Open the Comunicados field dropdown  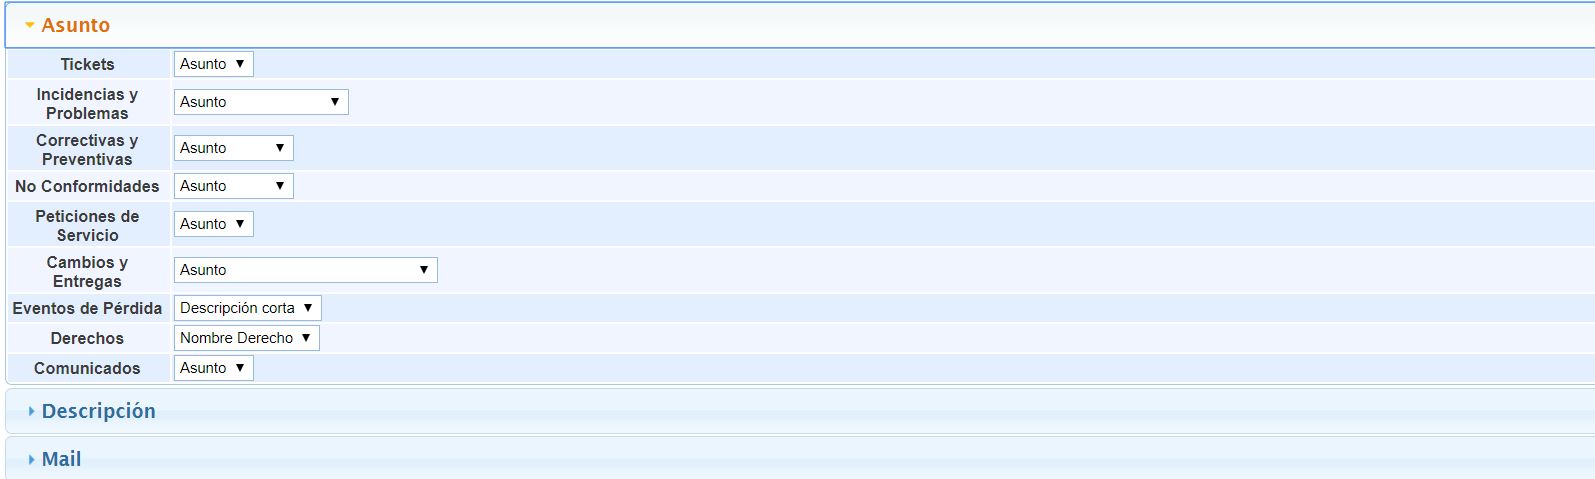(x=213, y=368)
